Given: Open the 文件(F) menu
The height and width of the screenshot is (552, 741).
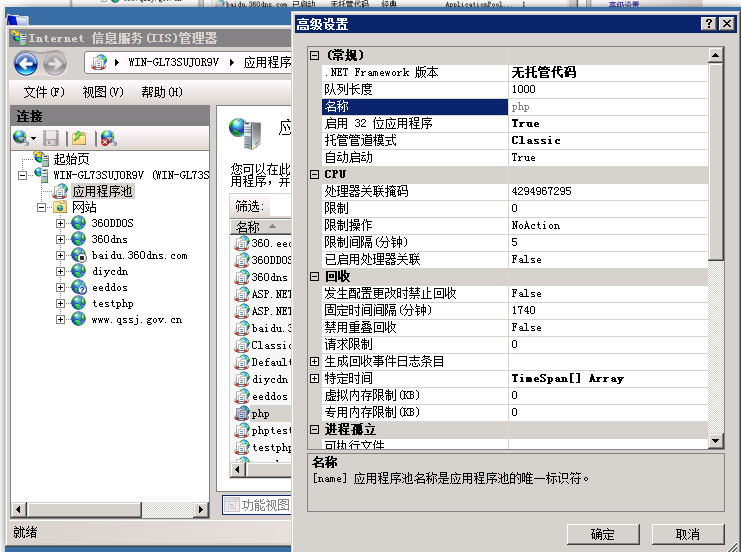Looking at the screenshot, I should click(x=44, y=92).
